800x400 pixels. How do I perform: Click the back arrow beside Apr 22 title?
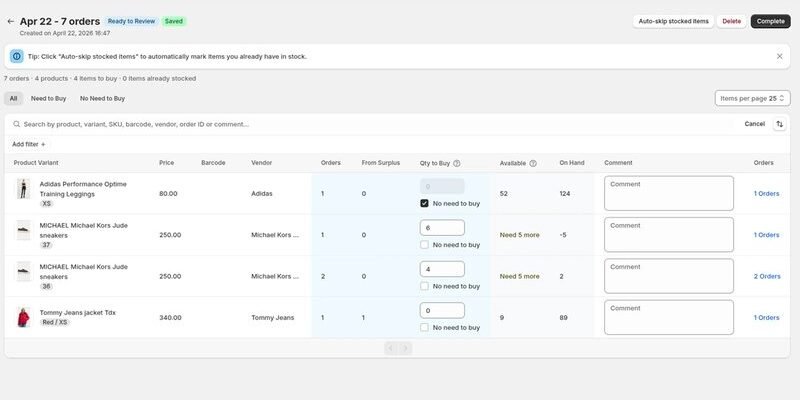click(11, 21)
